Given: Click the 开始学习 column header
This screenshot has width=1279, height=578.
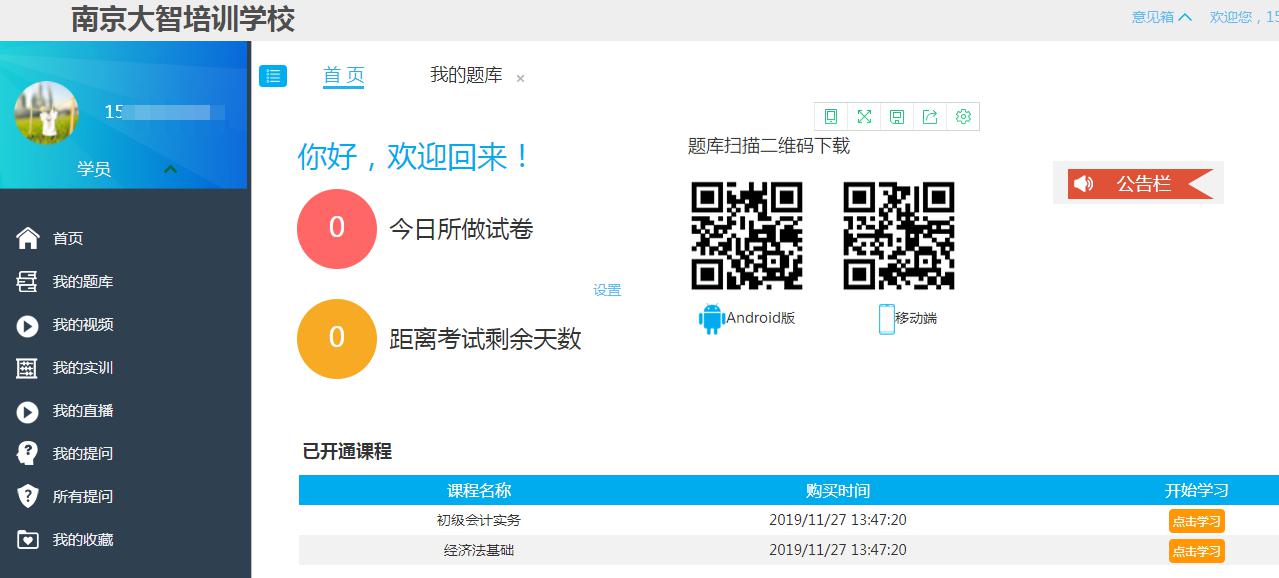Looking at the screenshot, I should click(x=1197, y=491).
